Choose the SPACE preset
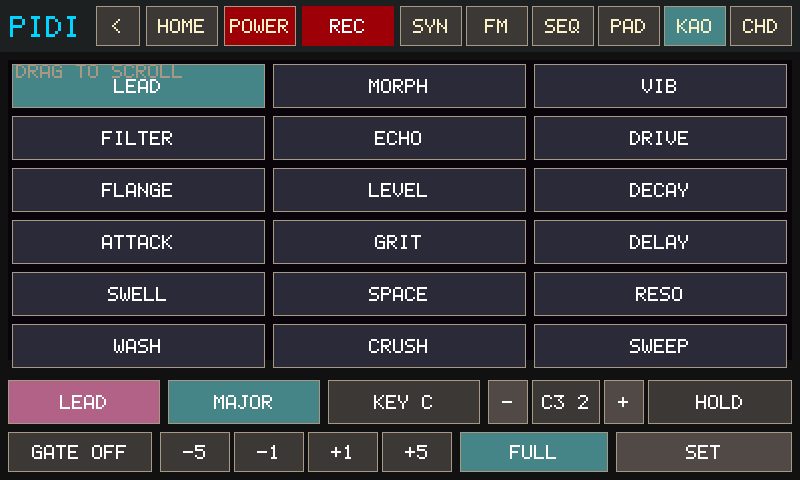 click(x=399, y=294)
